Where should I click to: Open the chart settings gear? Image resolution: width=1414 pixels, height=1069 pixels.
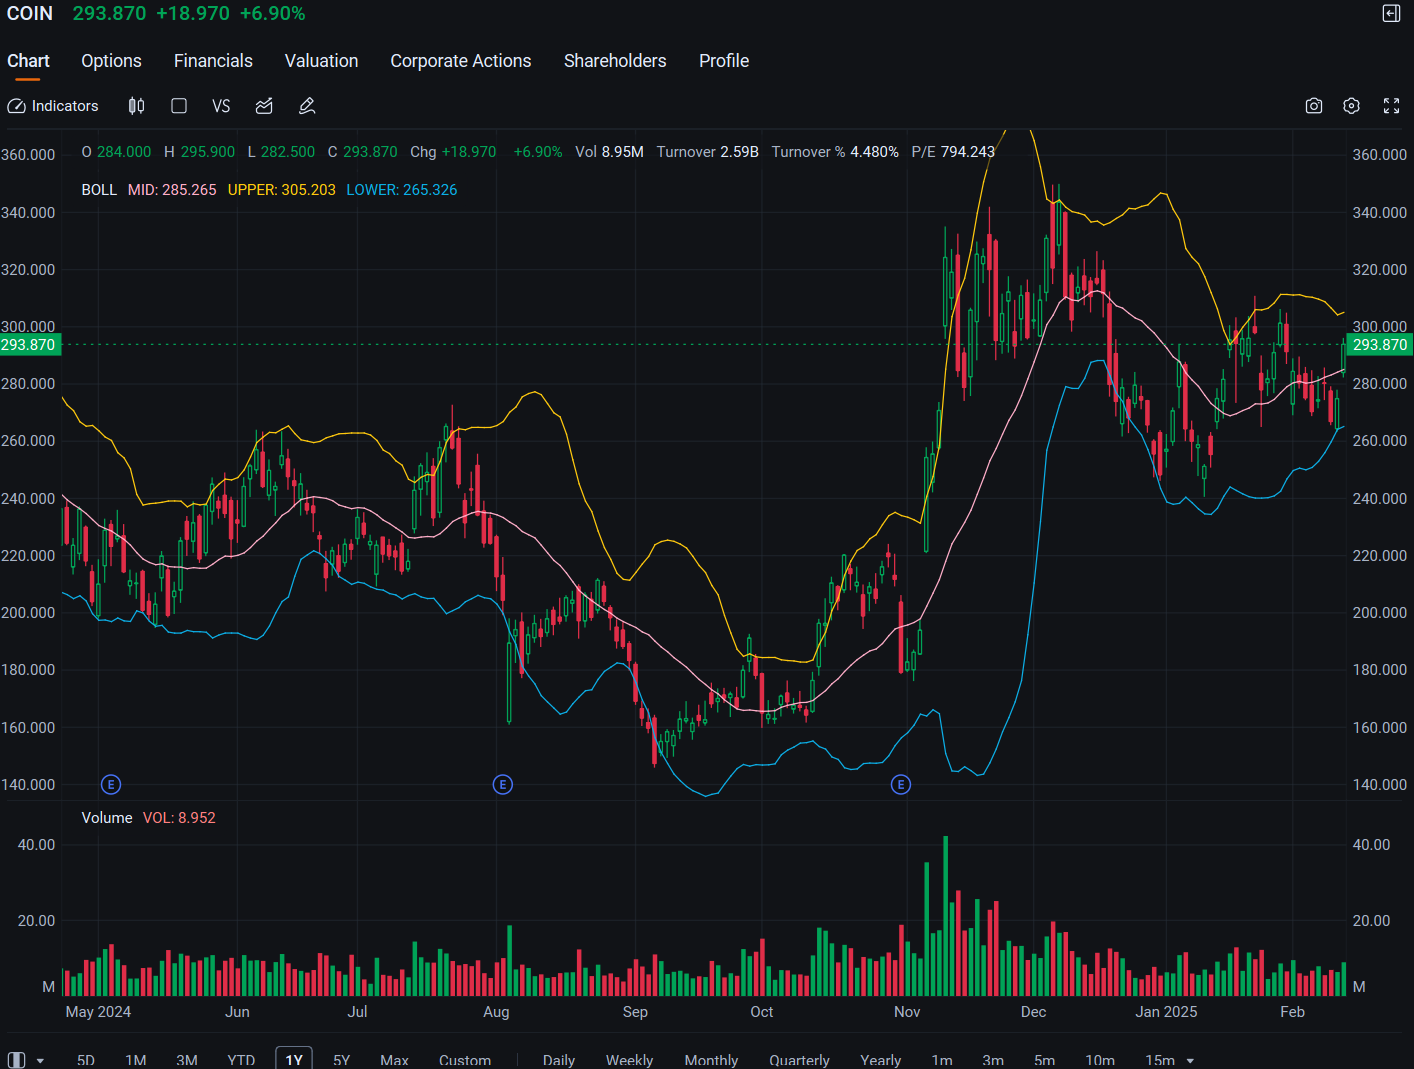(1351, 106)
